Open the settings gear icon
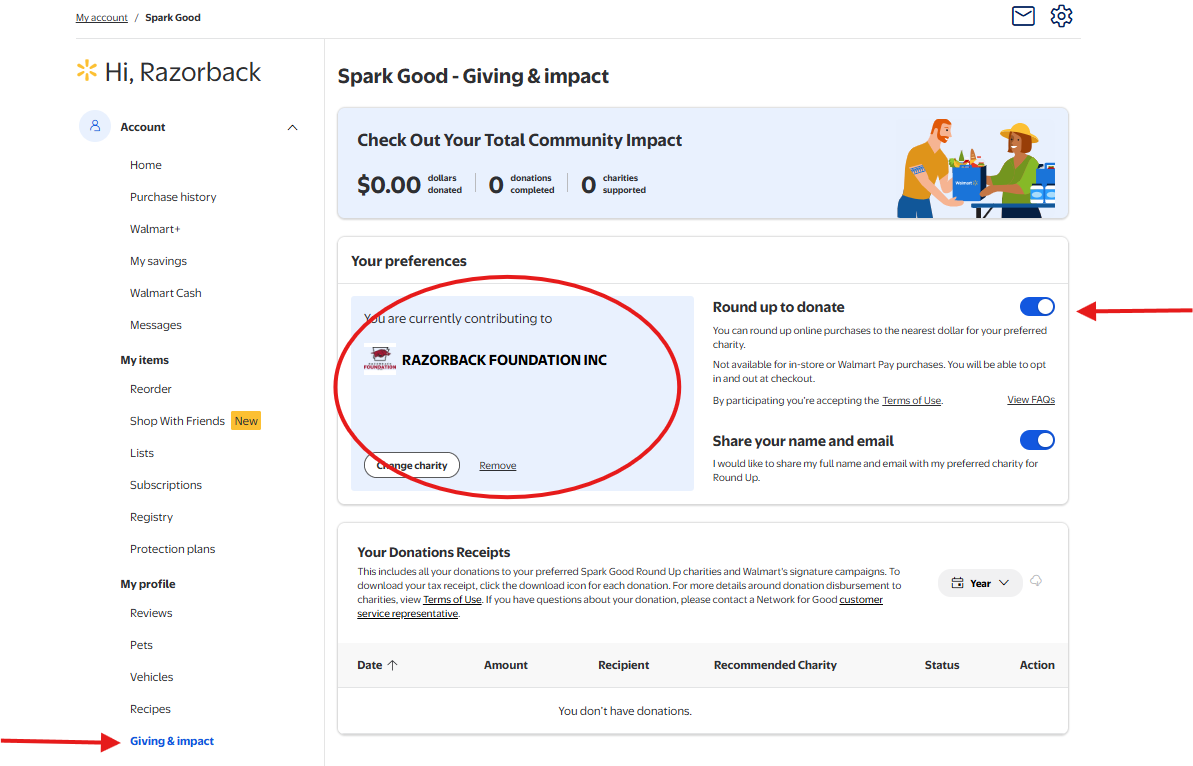This screenshot has height=766, width=1193. point(1061,16)
